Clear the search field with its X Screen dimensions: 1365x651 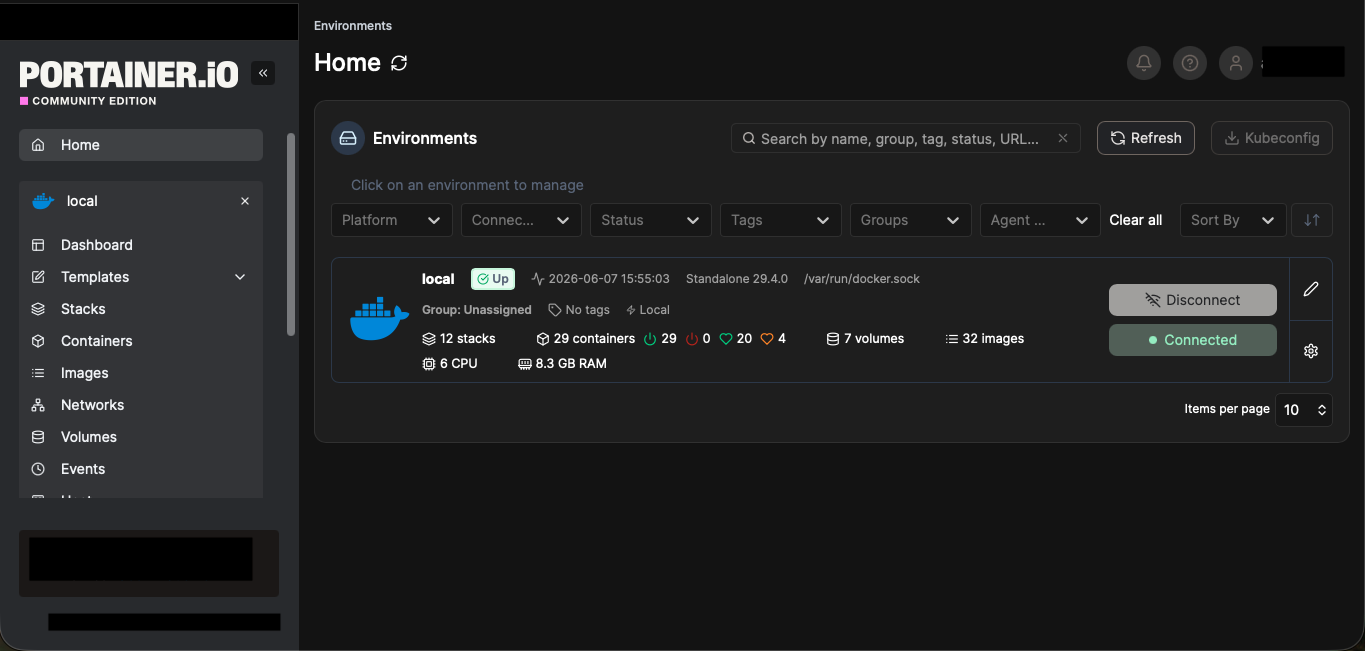click(x=1063, y=138)
